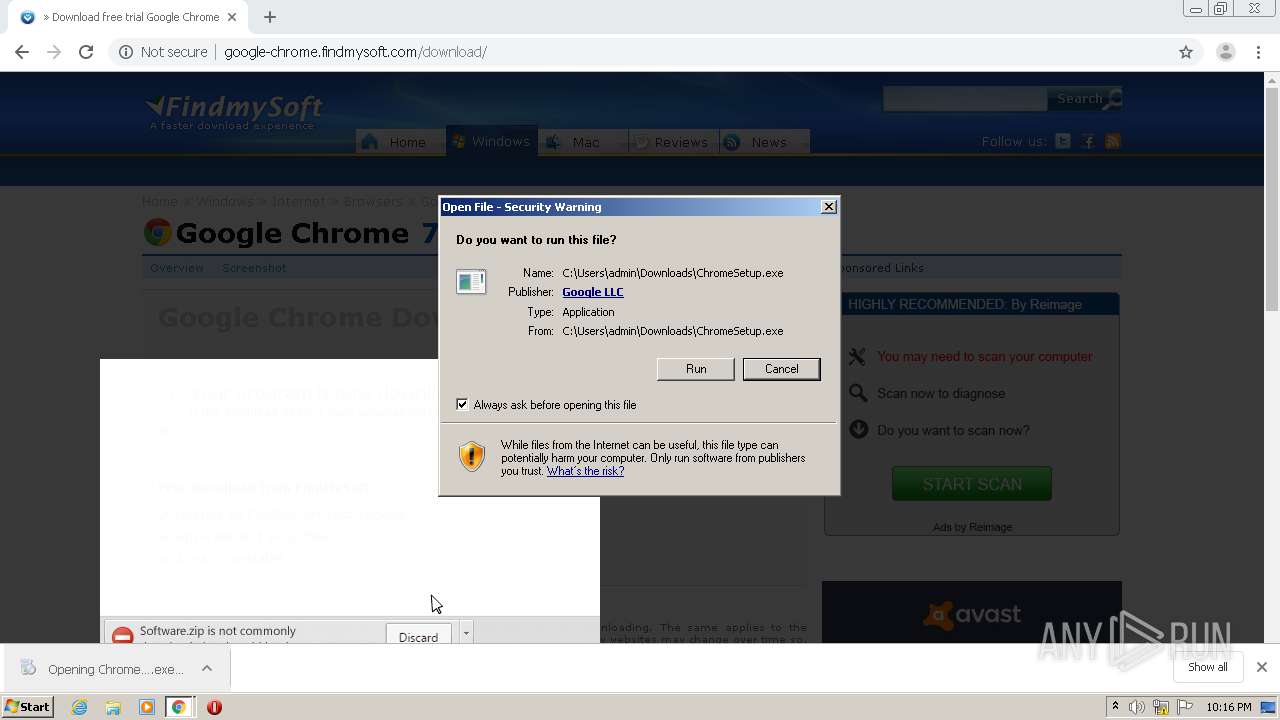The height and width of the screenshot is (720, 1280).
Task: Click the shield warning icon in dialog
Action: click(x=471, y=456)
